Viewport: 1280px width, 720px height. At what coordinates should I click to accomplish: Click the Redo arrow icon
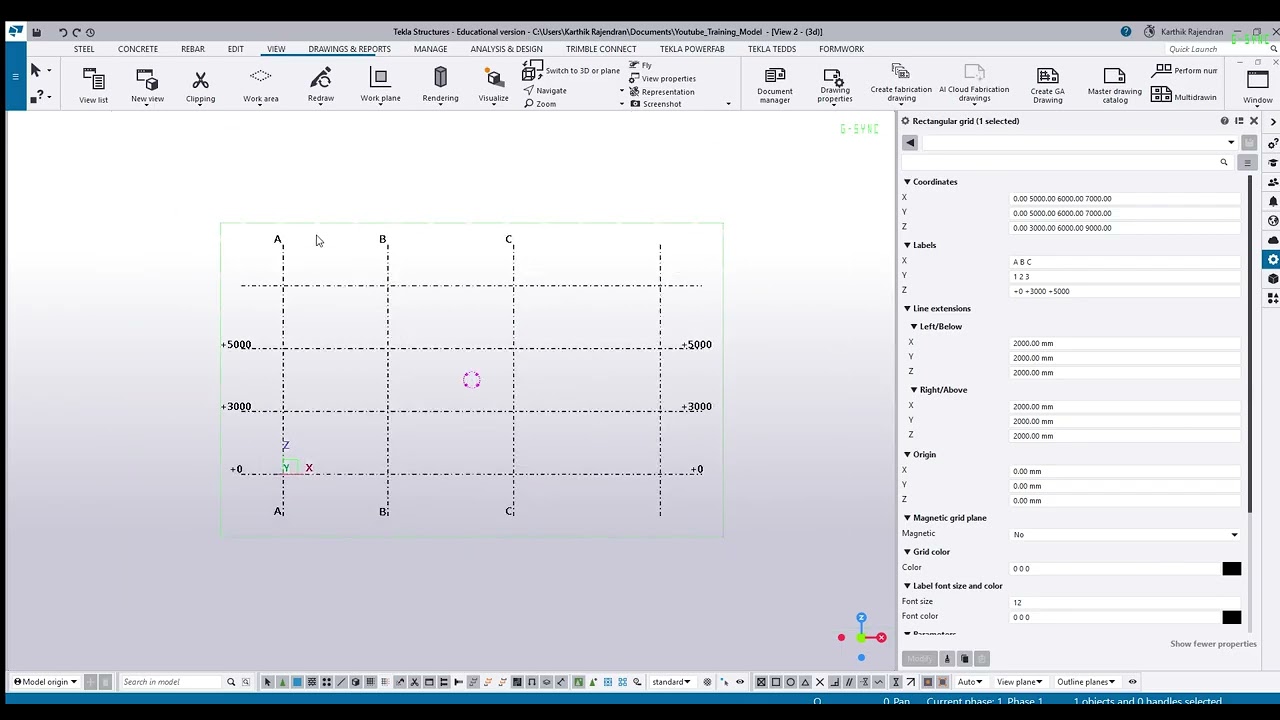click(x=77, y=32)
